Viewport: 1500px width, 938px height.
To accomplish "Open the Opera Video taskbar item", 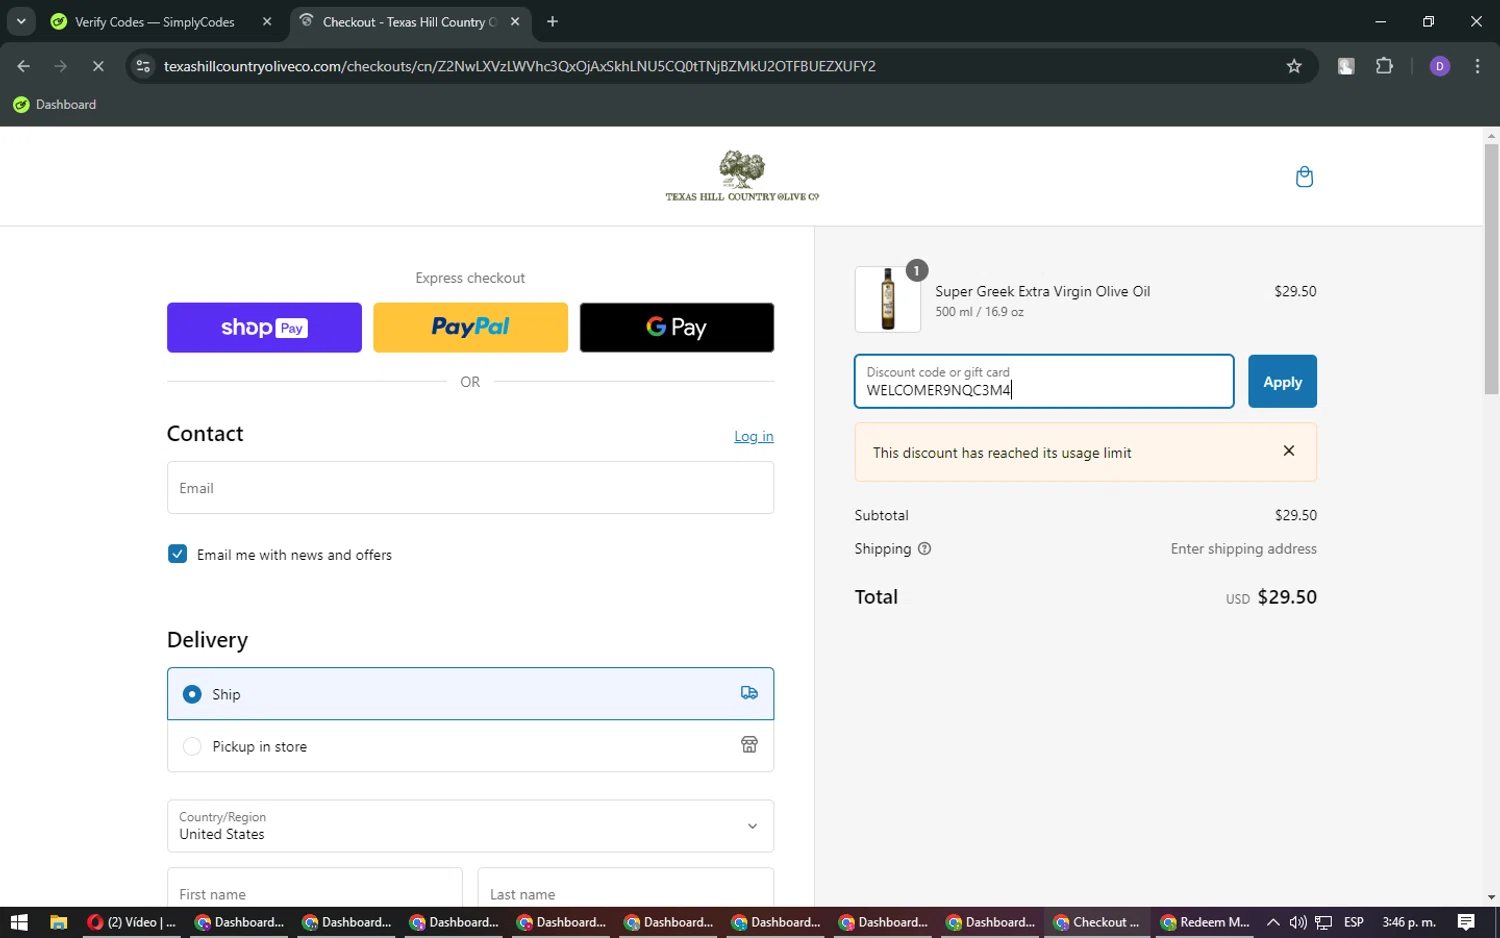I will pos(131,922).
